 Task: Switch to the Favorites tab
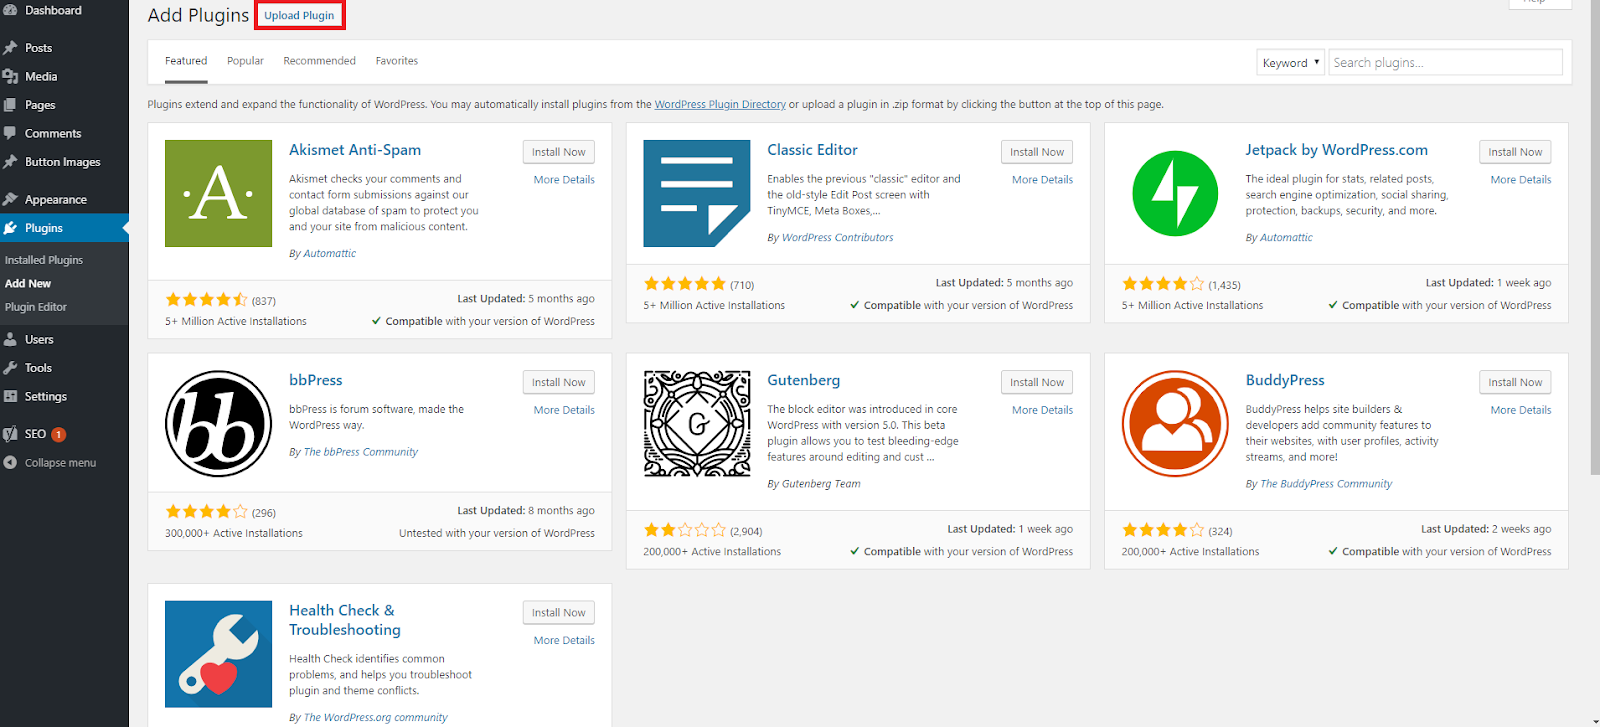(x=397, y=61)
